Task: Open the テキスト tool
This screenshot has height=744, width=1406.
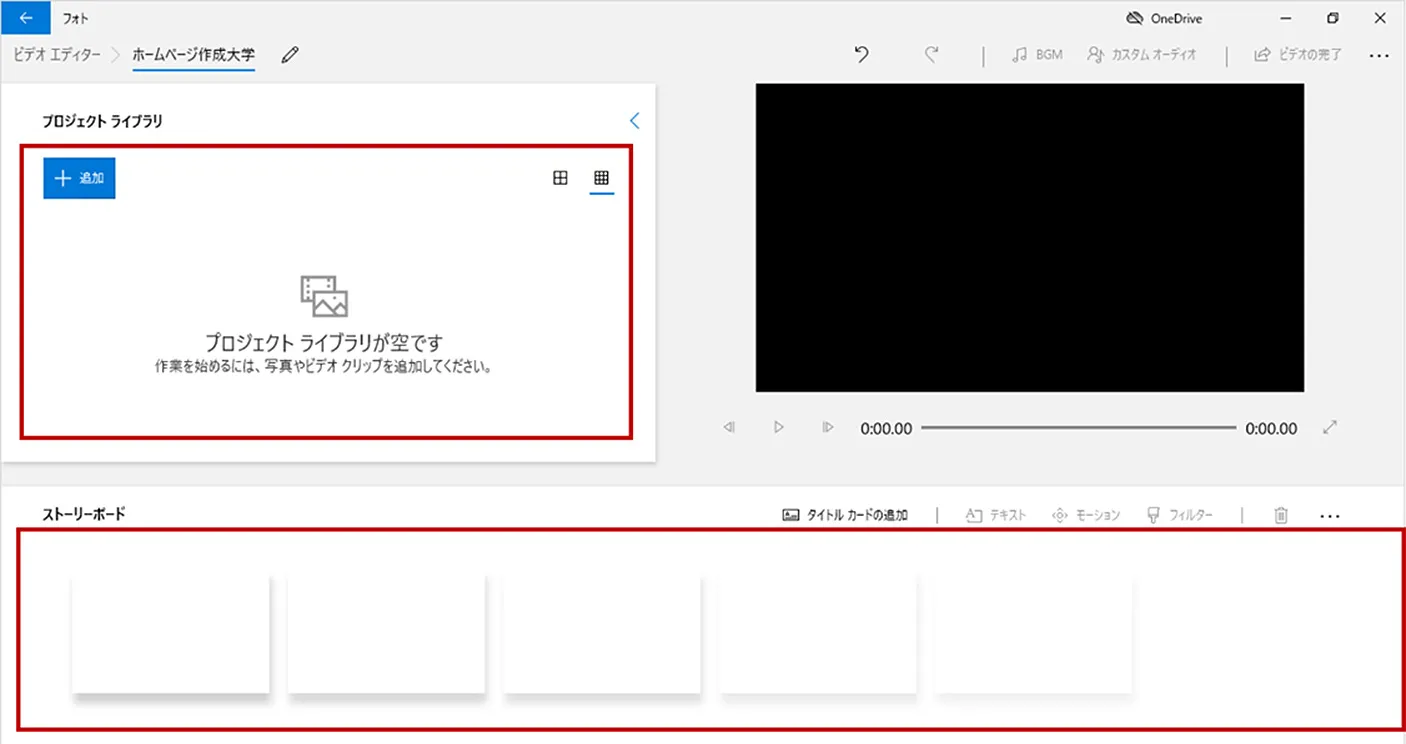Action: click(x=995, y=515)
